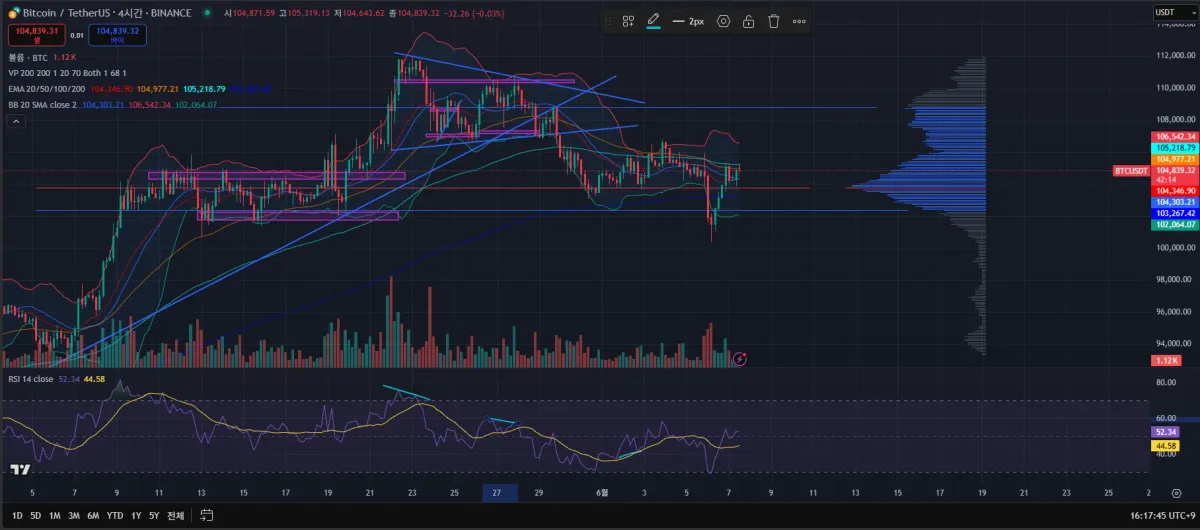Click the 6월 month label on time axis
The width and height of the screenshot is (1200, 530).
[602, 493]
